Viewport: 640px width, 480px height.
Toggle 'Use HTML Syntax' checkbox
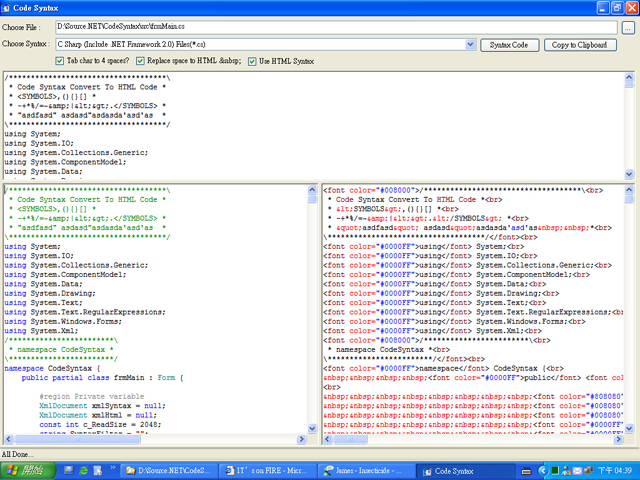(252, 61)
